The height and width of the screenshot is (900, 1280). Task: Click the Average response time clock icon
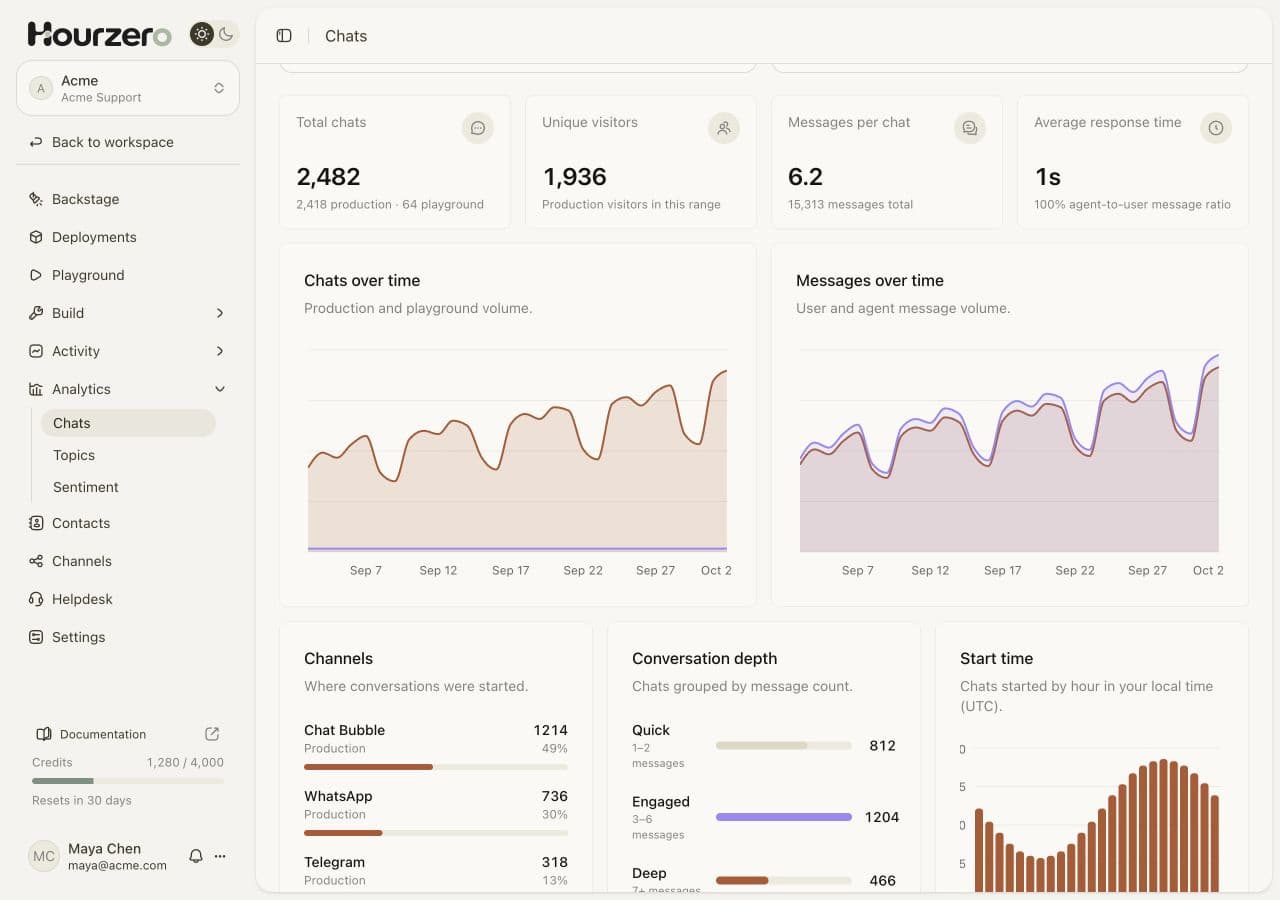click(1216, 128)
